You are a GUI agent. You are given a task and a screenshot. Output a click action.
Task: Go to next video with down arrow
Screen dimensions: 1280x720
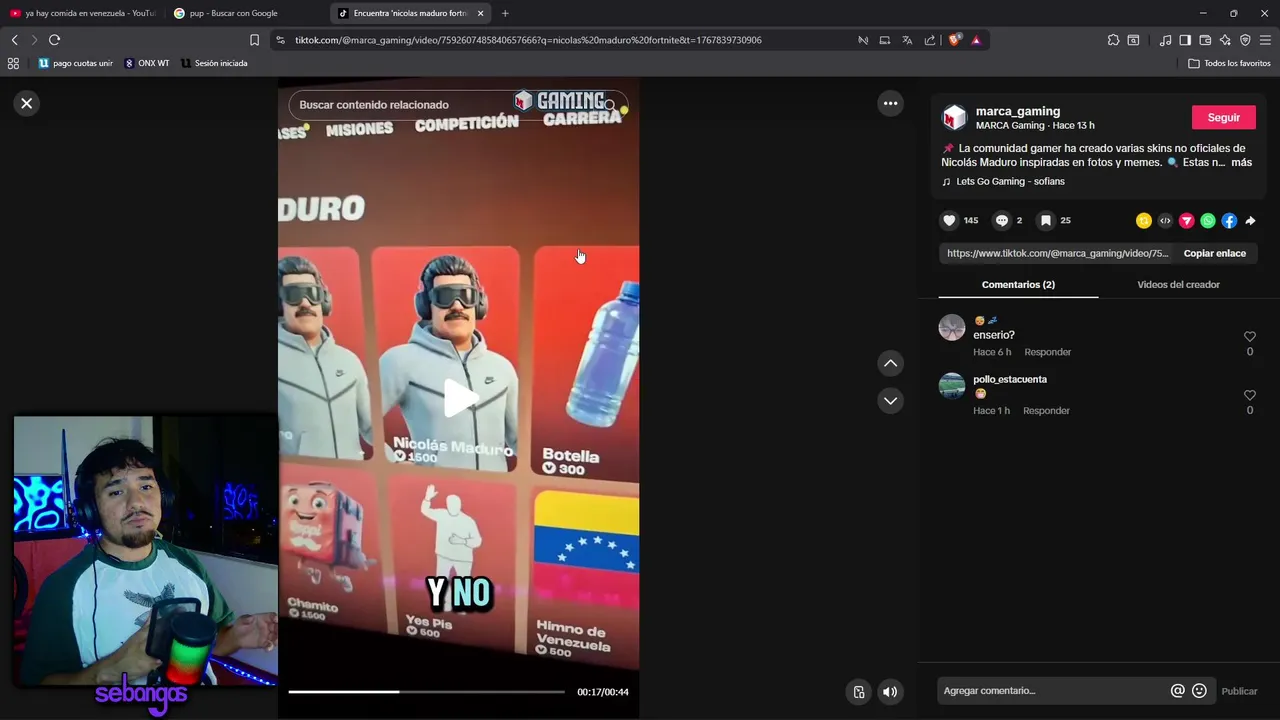tap(890, 401)
